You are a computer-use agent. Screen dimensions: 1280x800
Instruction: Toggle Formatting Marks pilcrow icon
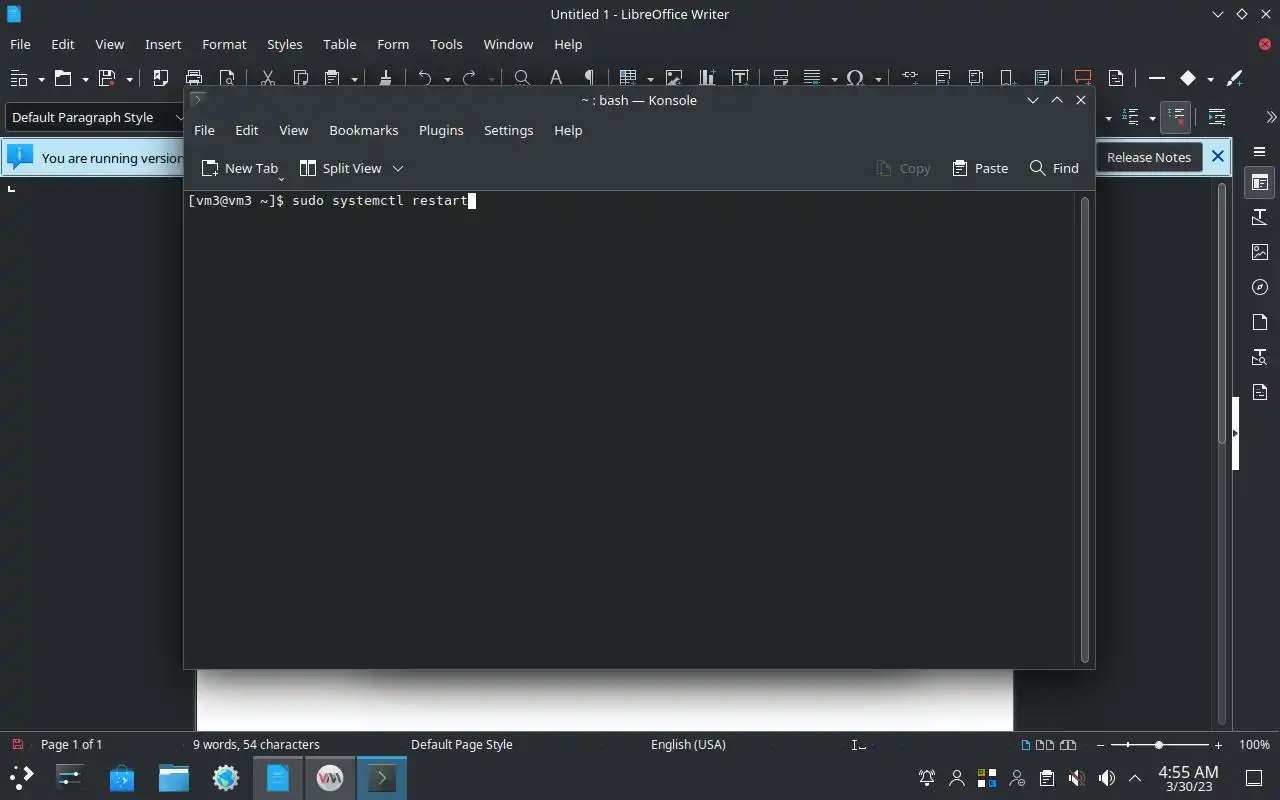click(x=589, y=78)
